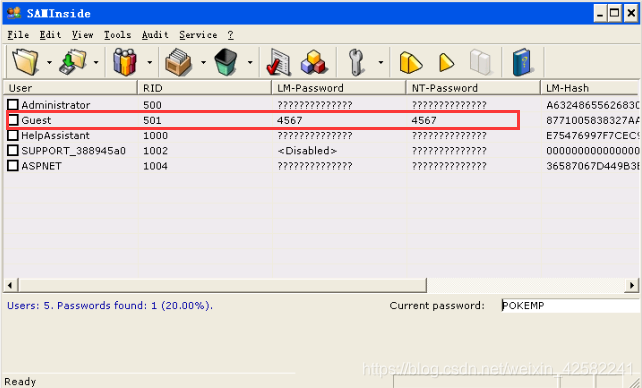Click the grayed-out stop attack icon

[480, 63]
